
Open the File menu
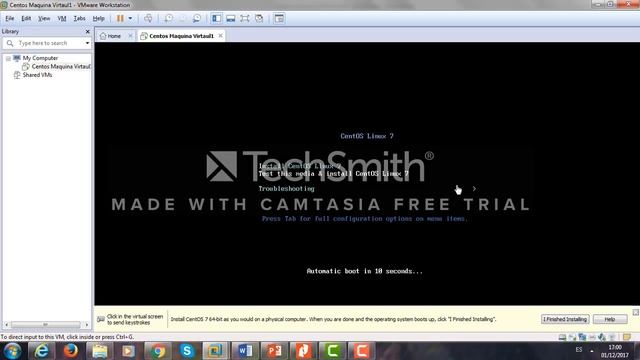click(x=9, y=18)
